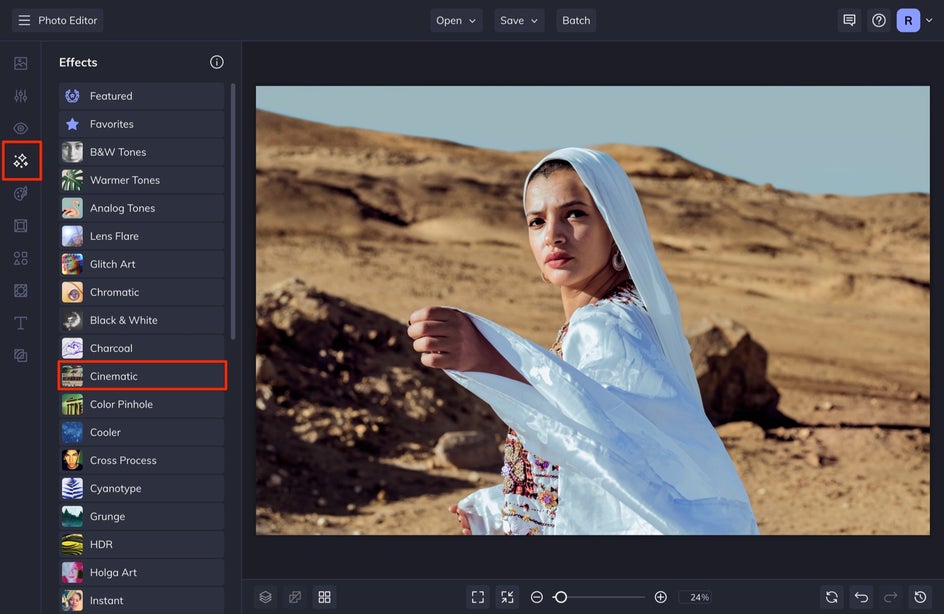Click the zoom in plus icon
Viewport: 944px width, 614px height.
pos(660,597)
